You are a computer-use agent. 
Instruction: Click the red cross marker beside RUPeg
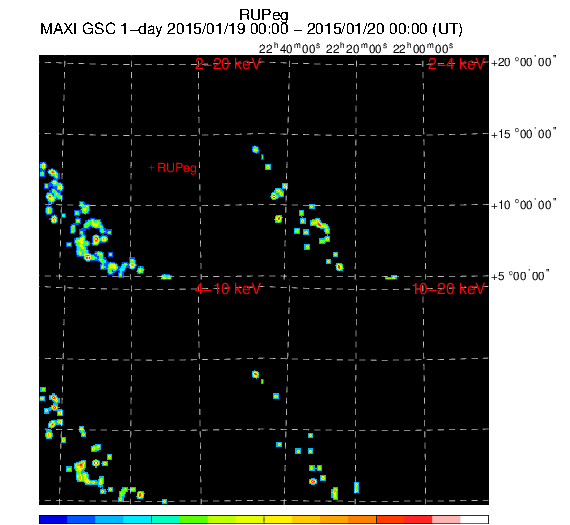152,168
